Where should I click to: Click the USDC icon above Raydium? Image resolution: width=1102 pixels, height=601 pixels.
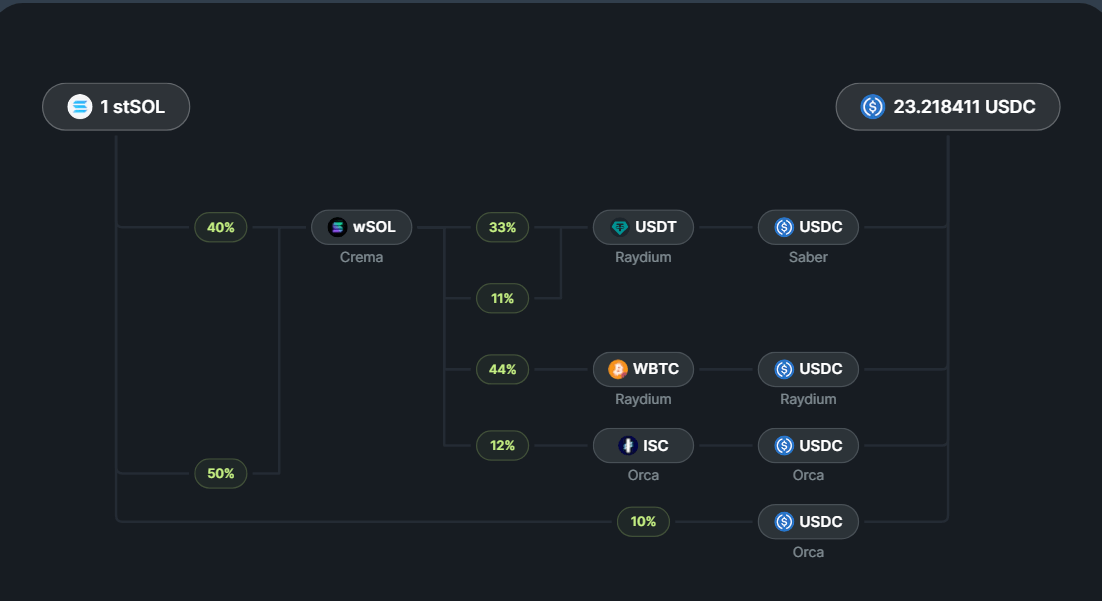pos(784,369)
